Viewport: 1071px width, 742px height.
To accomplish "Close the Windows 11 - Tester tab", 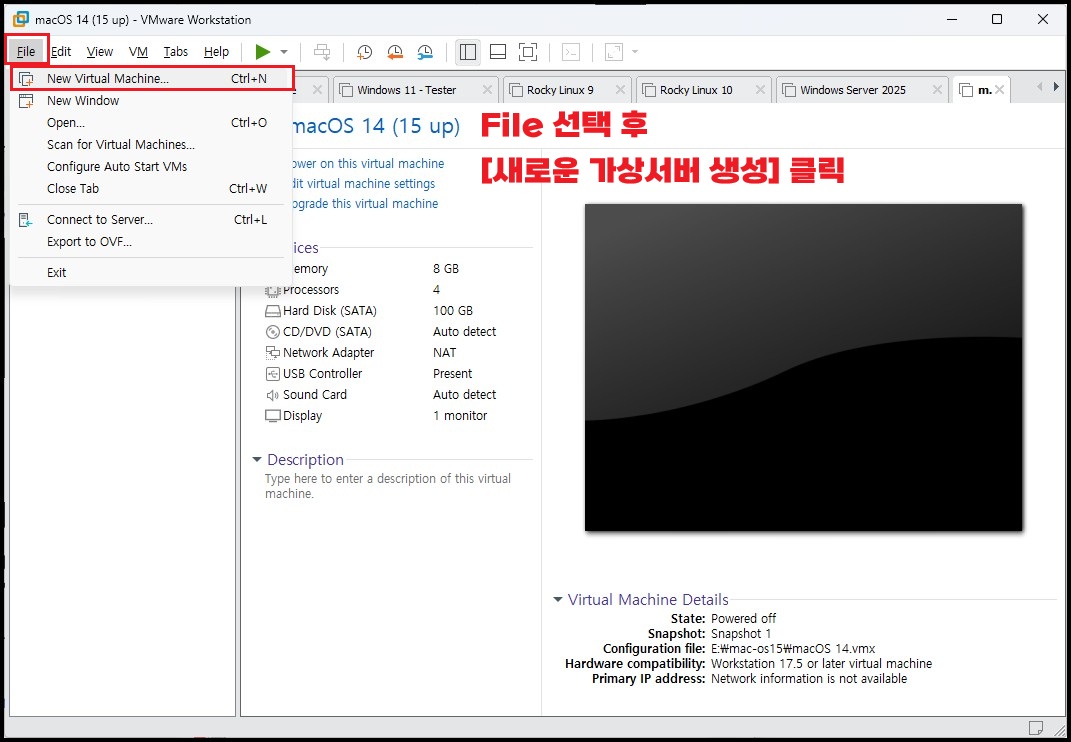I will [487, 90].
